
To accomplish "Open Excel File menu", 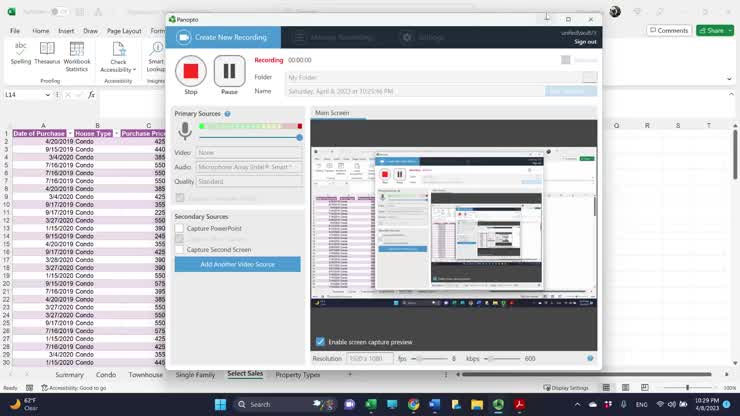I will pos(15,31).
